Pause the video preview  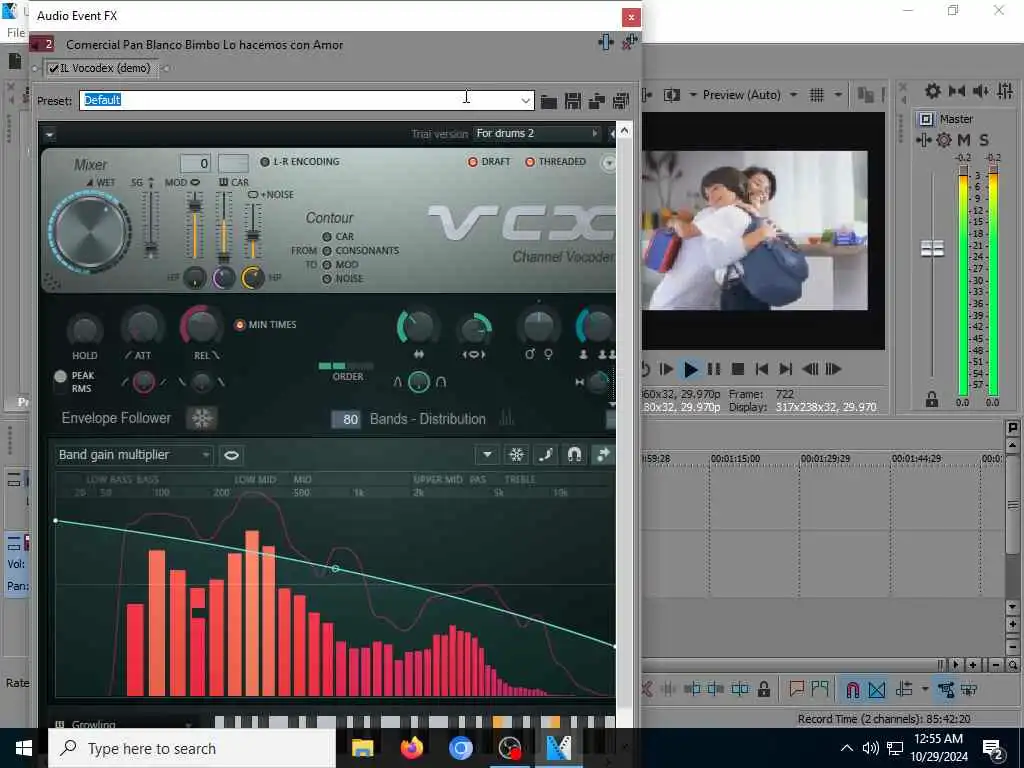click(714, 370)
